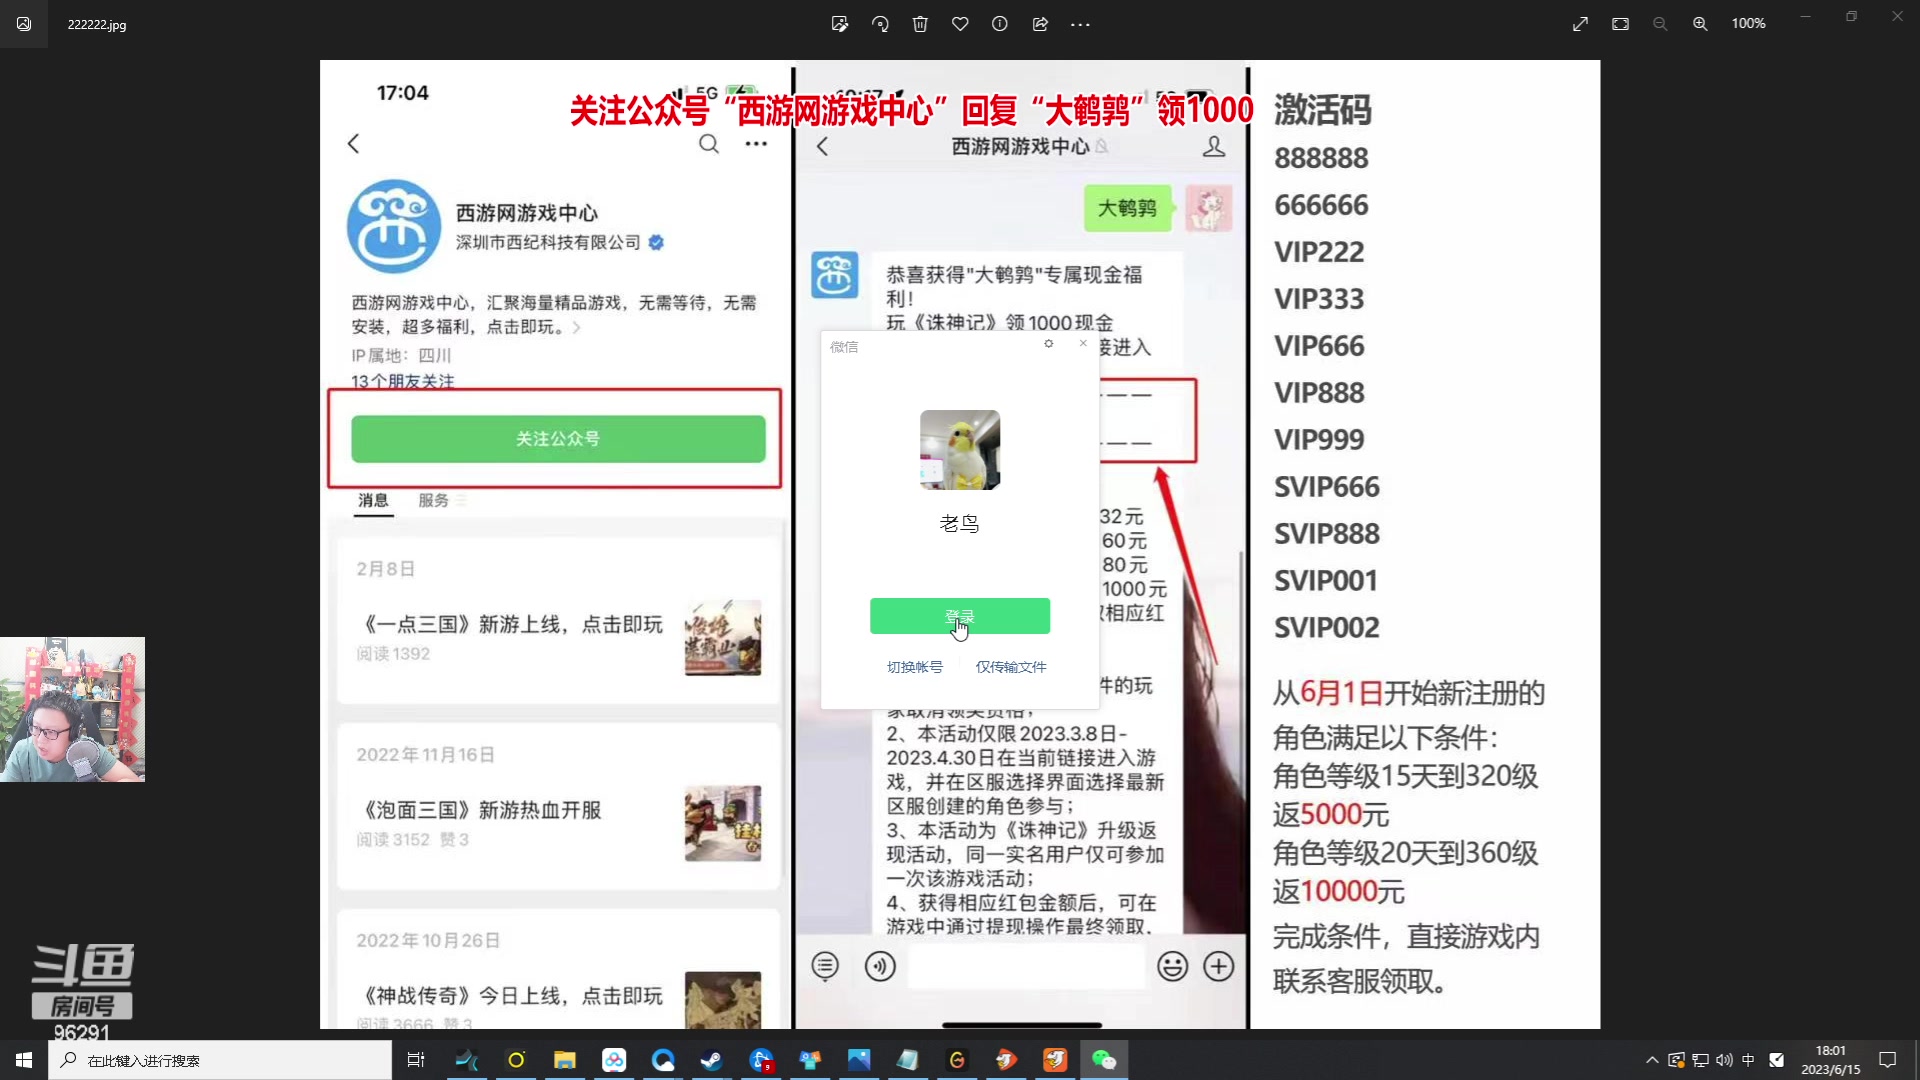Toggle favorite heart for this image
Image resolution: width=1920 pixels, height=1080 pixels.
[960, 24]
